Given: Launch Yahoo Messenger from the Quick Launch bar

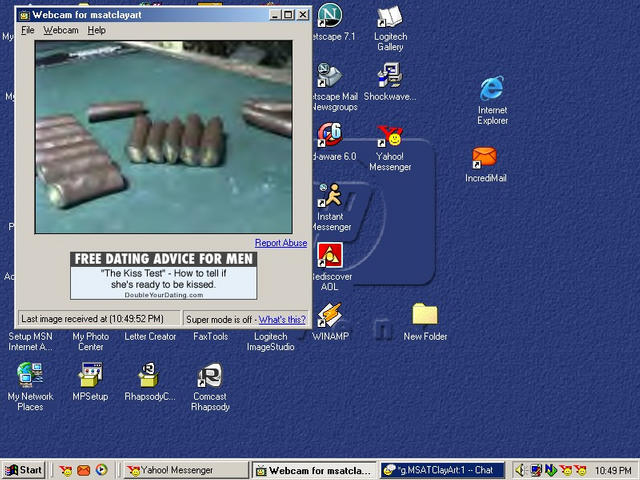Looking at the screenshot, I should click(65, 471).
